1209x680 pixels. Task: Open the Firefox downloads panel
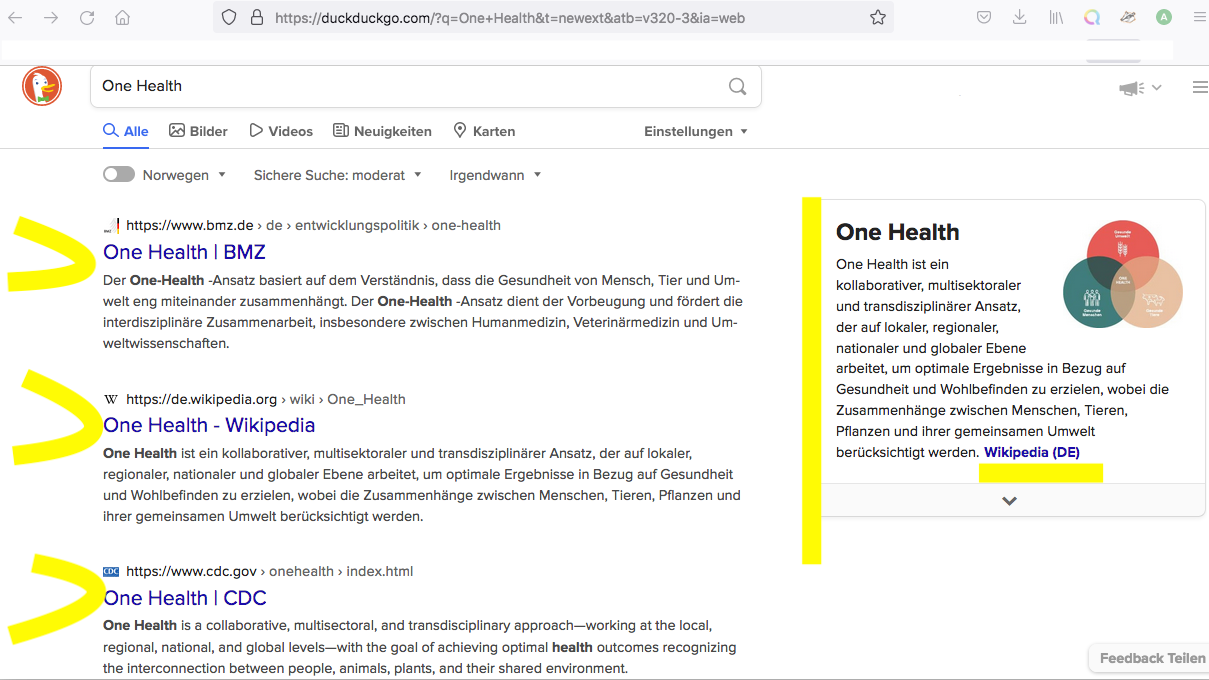1020,17
